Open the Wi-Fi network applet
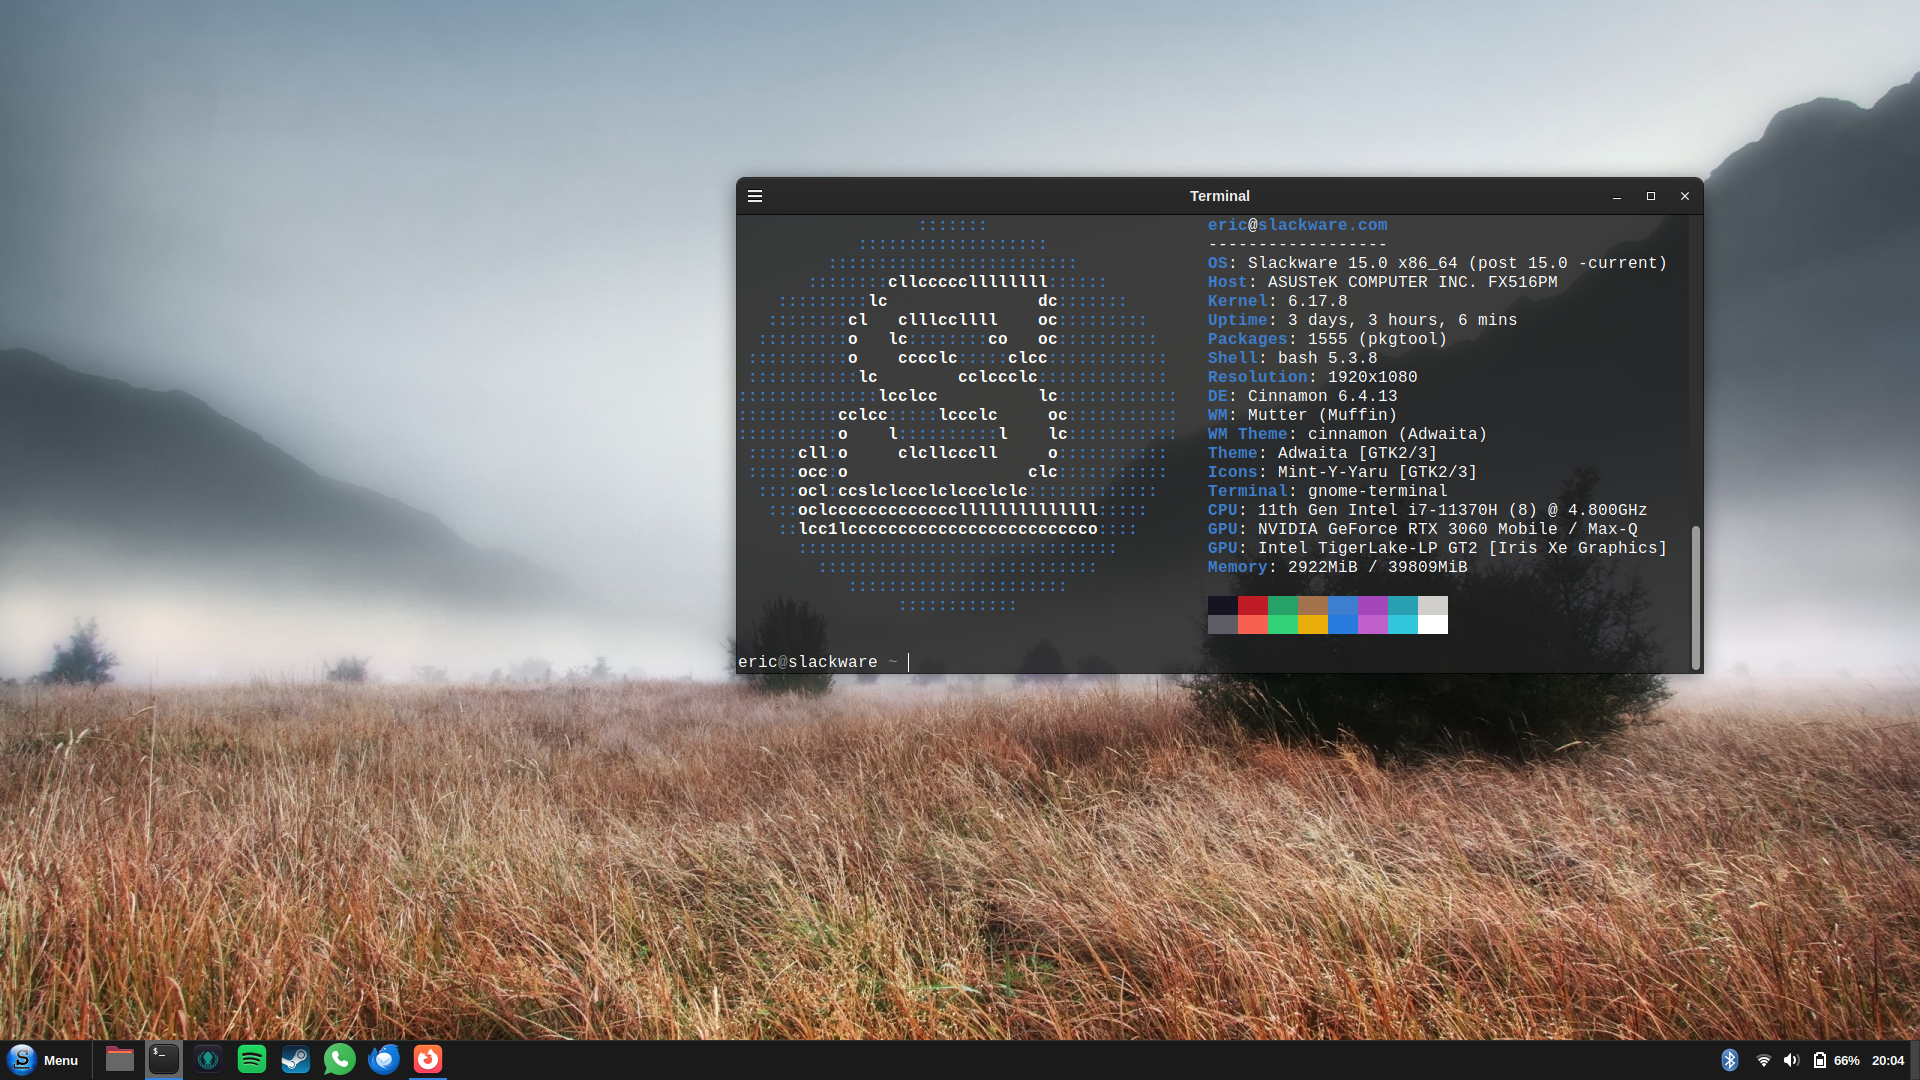Screen dimensions: 1920x1080 (1763, 1060)
